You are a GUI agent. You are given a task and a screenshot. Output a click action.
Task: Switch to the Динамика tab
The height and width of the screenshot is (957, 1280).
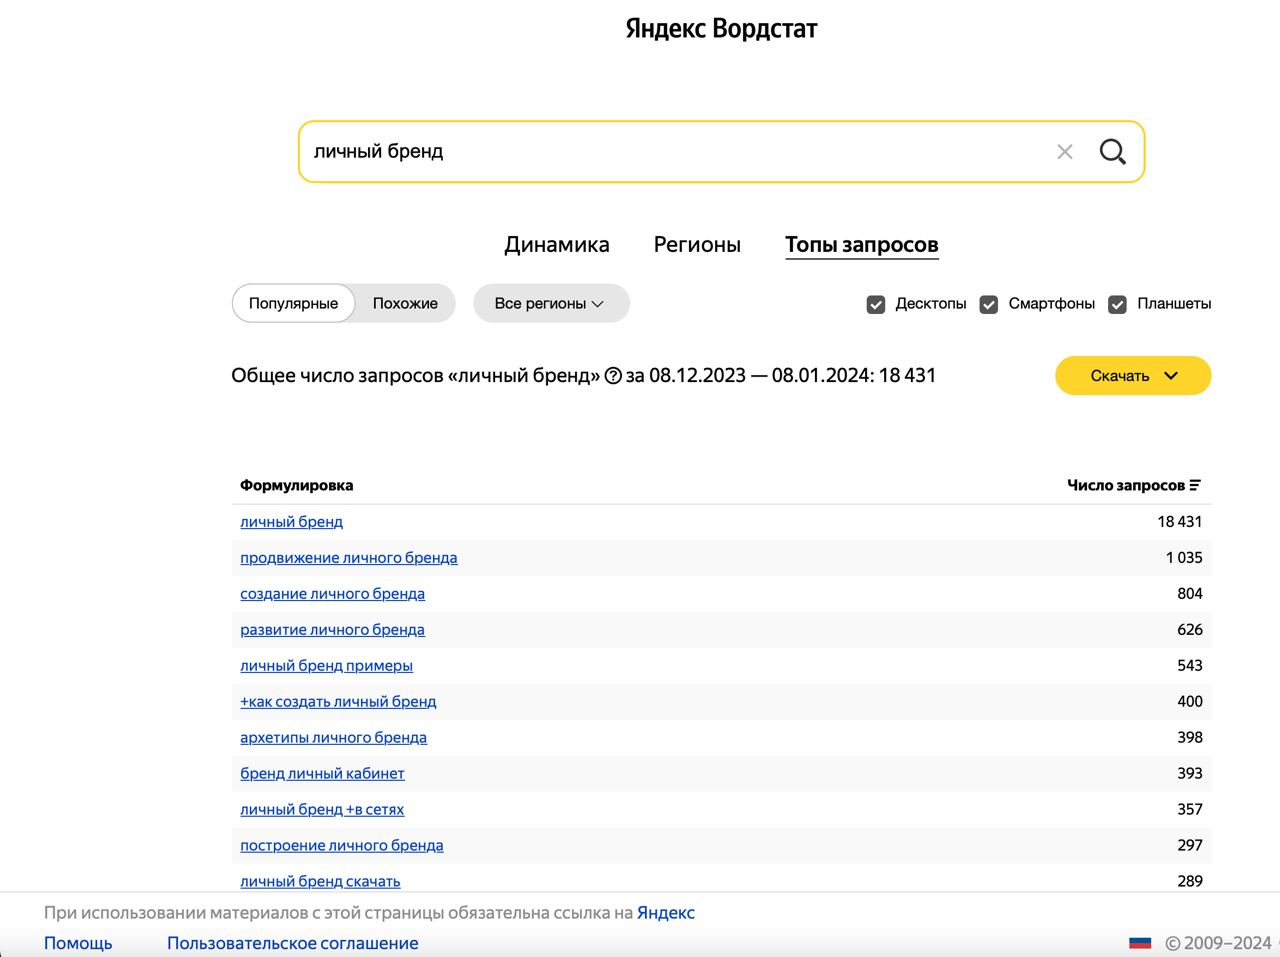pos(557,245)
